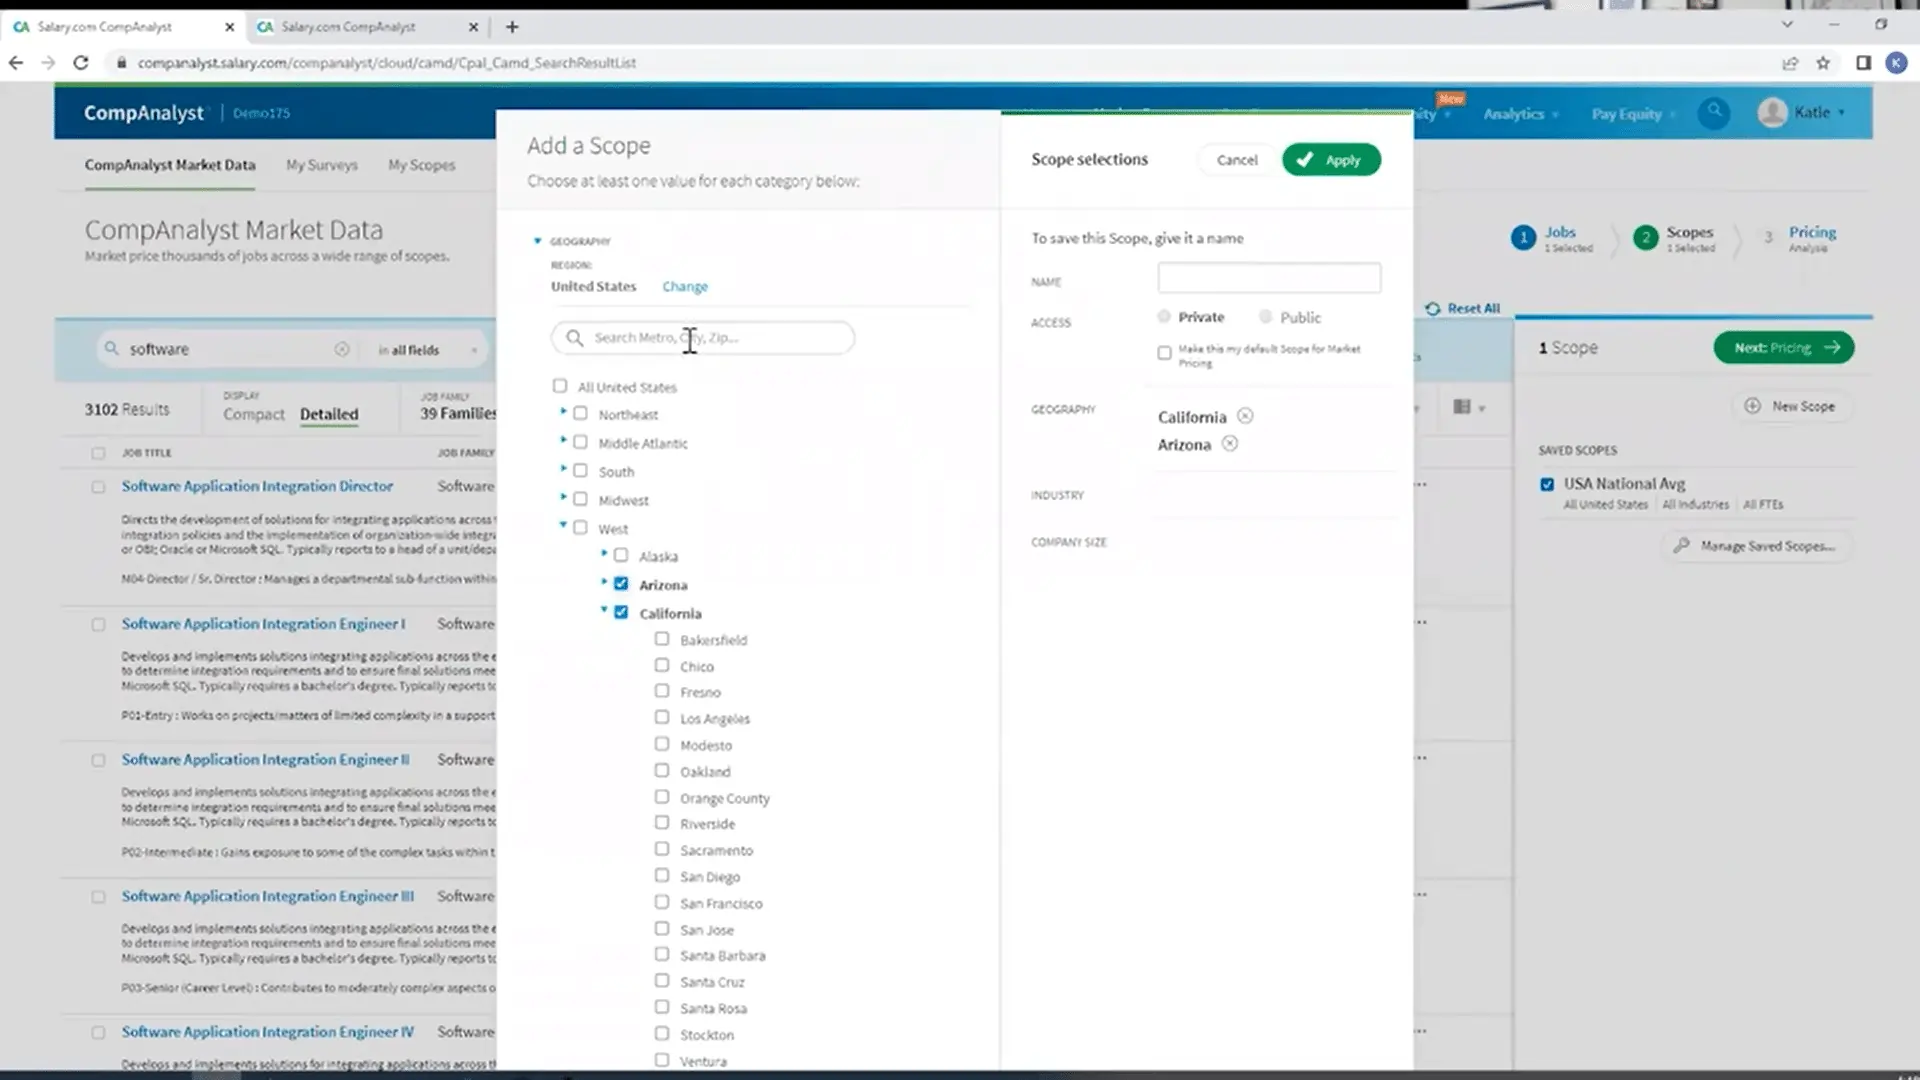Click the browser back arrow
The image size is (1920, 1080).
(16, 63)
